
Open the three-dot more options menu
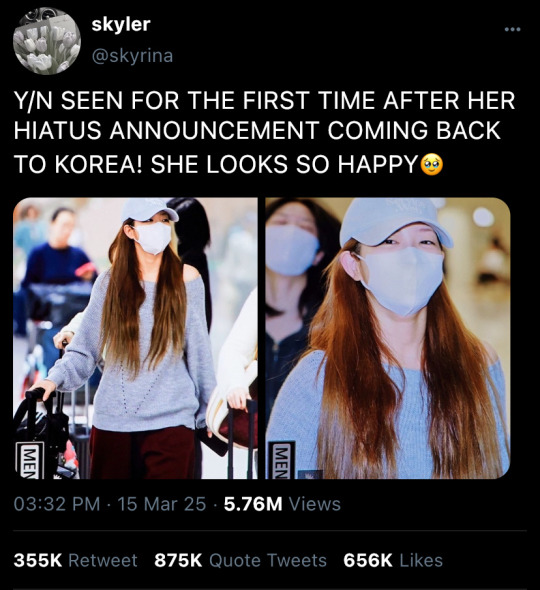click(512, 29)
